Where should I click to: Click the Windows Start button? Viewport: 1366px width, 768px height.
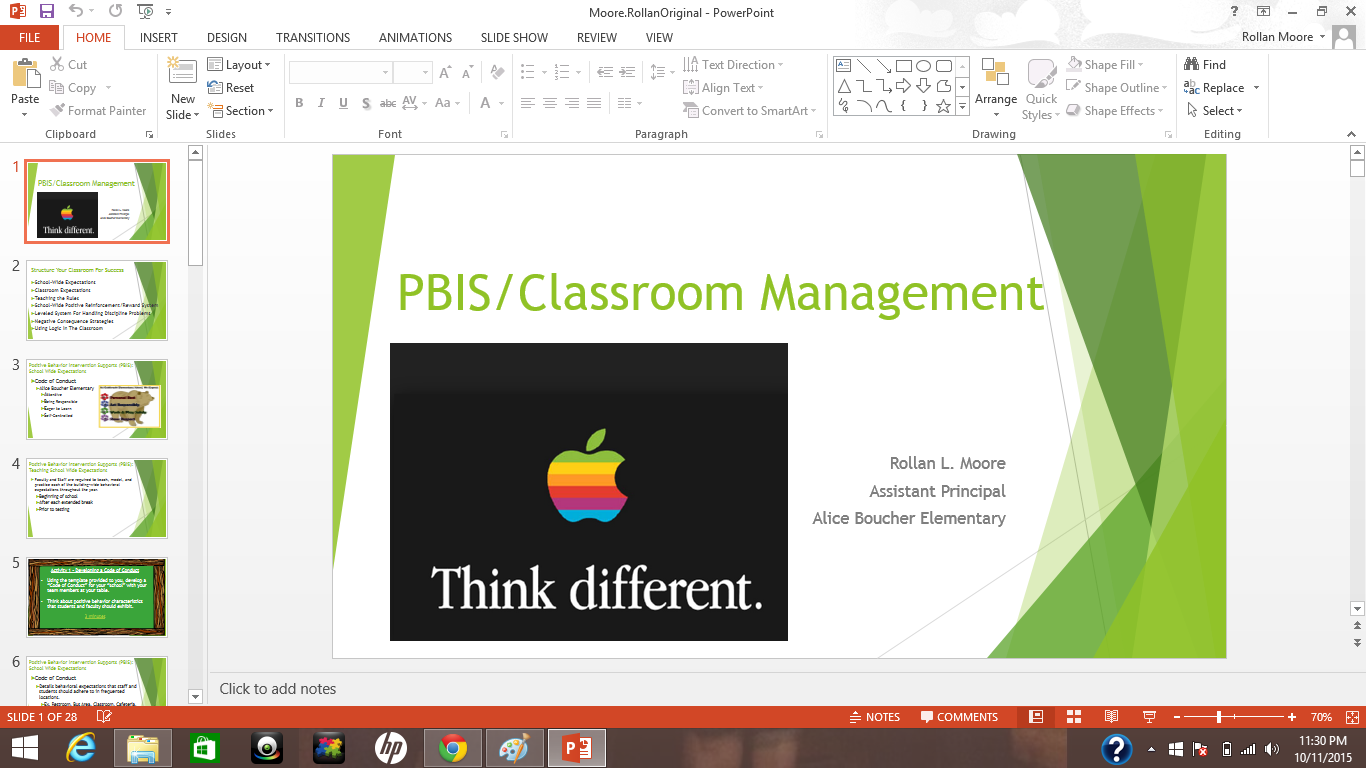pyautogui.click(x=24, y=748)
